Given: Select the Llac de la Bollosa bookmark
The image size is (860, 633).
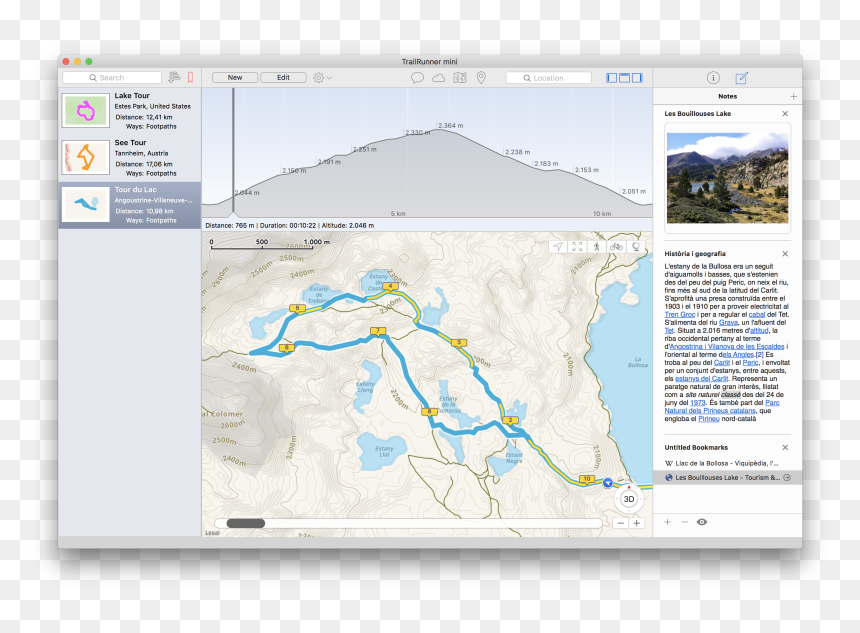Looking at the screenshot, I should pos(727,464).
